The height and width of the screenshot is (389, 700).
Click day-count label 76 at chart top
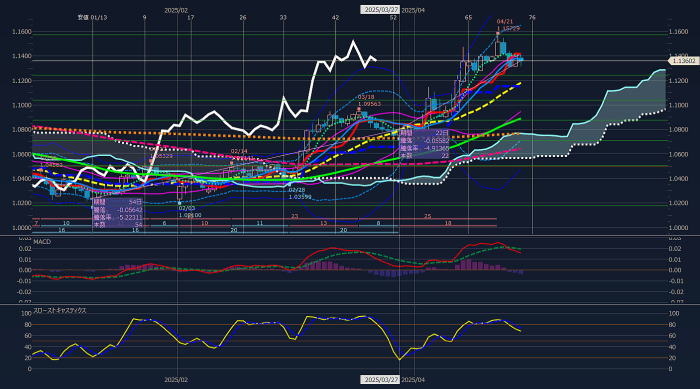532,17
